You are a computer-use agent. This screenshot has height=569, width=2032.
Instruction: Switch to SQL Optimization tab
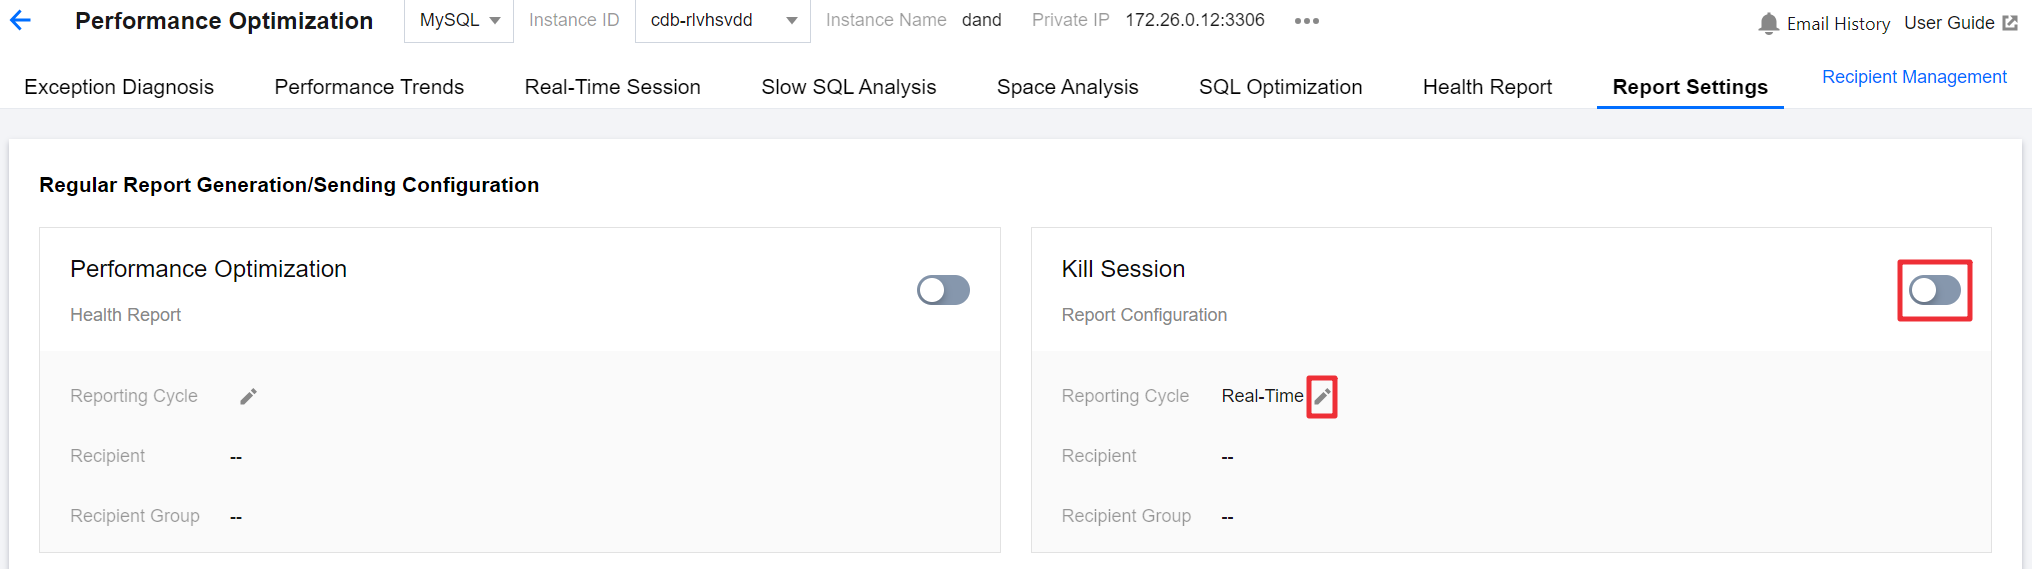coord(1280,87)
